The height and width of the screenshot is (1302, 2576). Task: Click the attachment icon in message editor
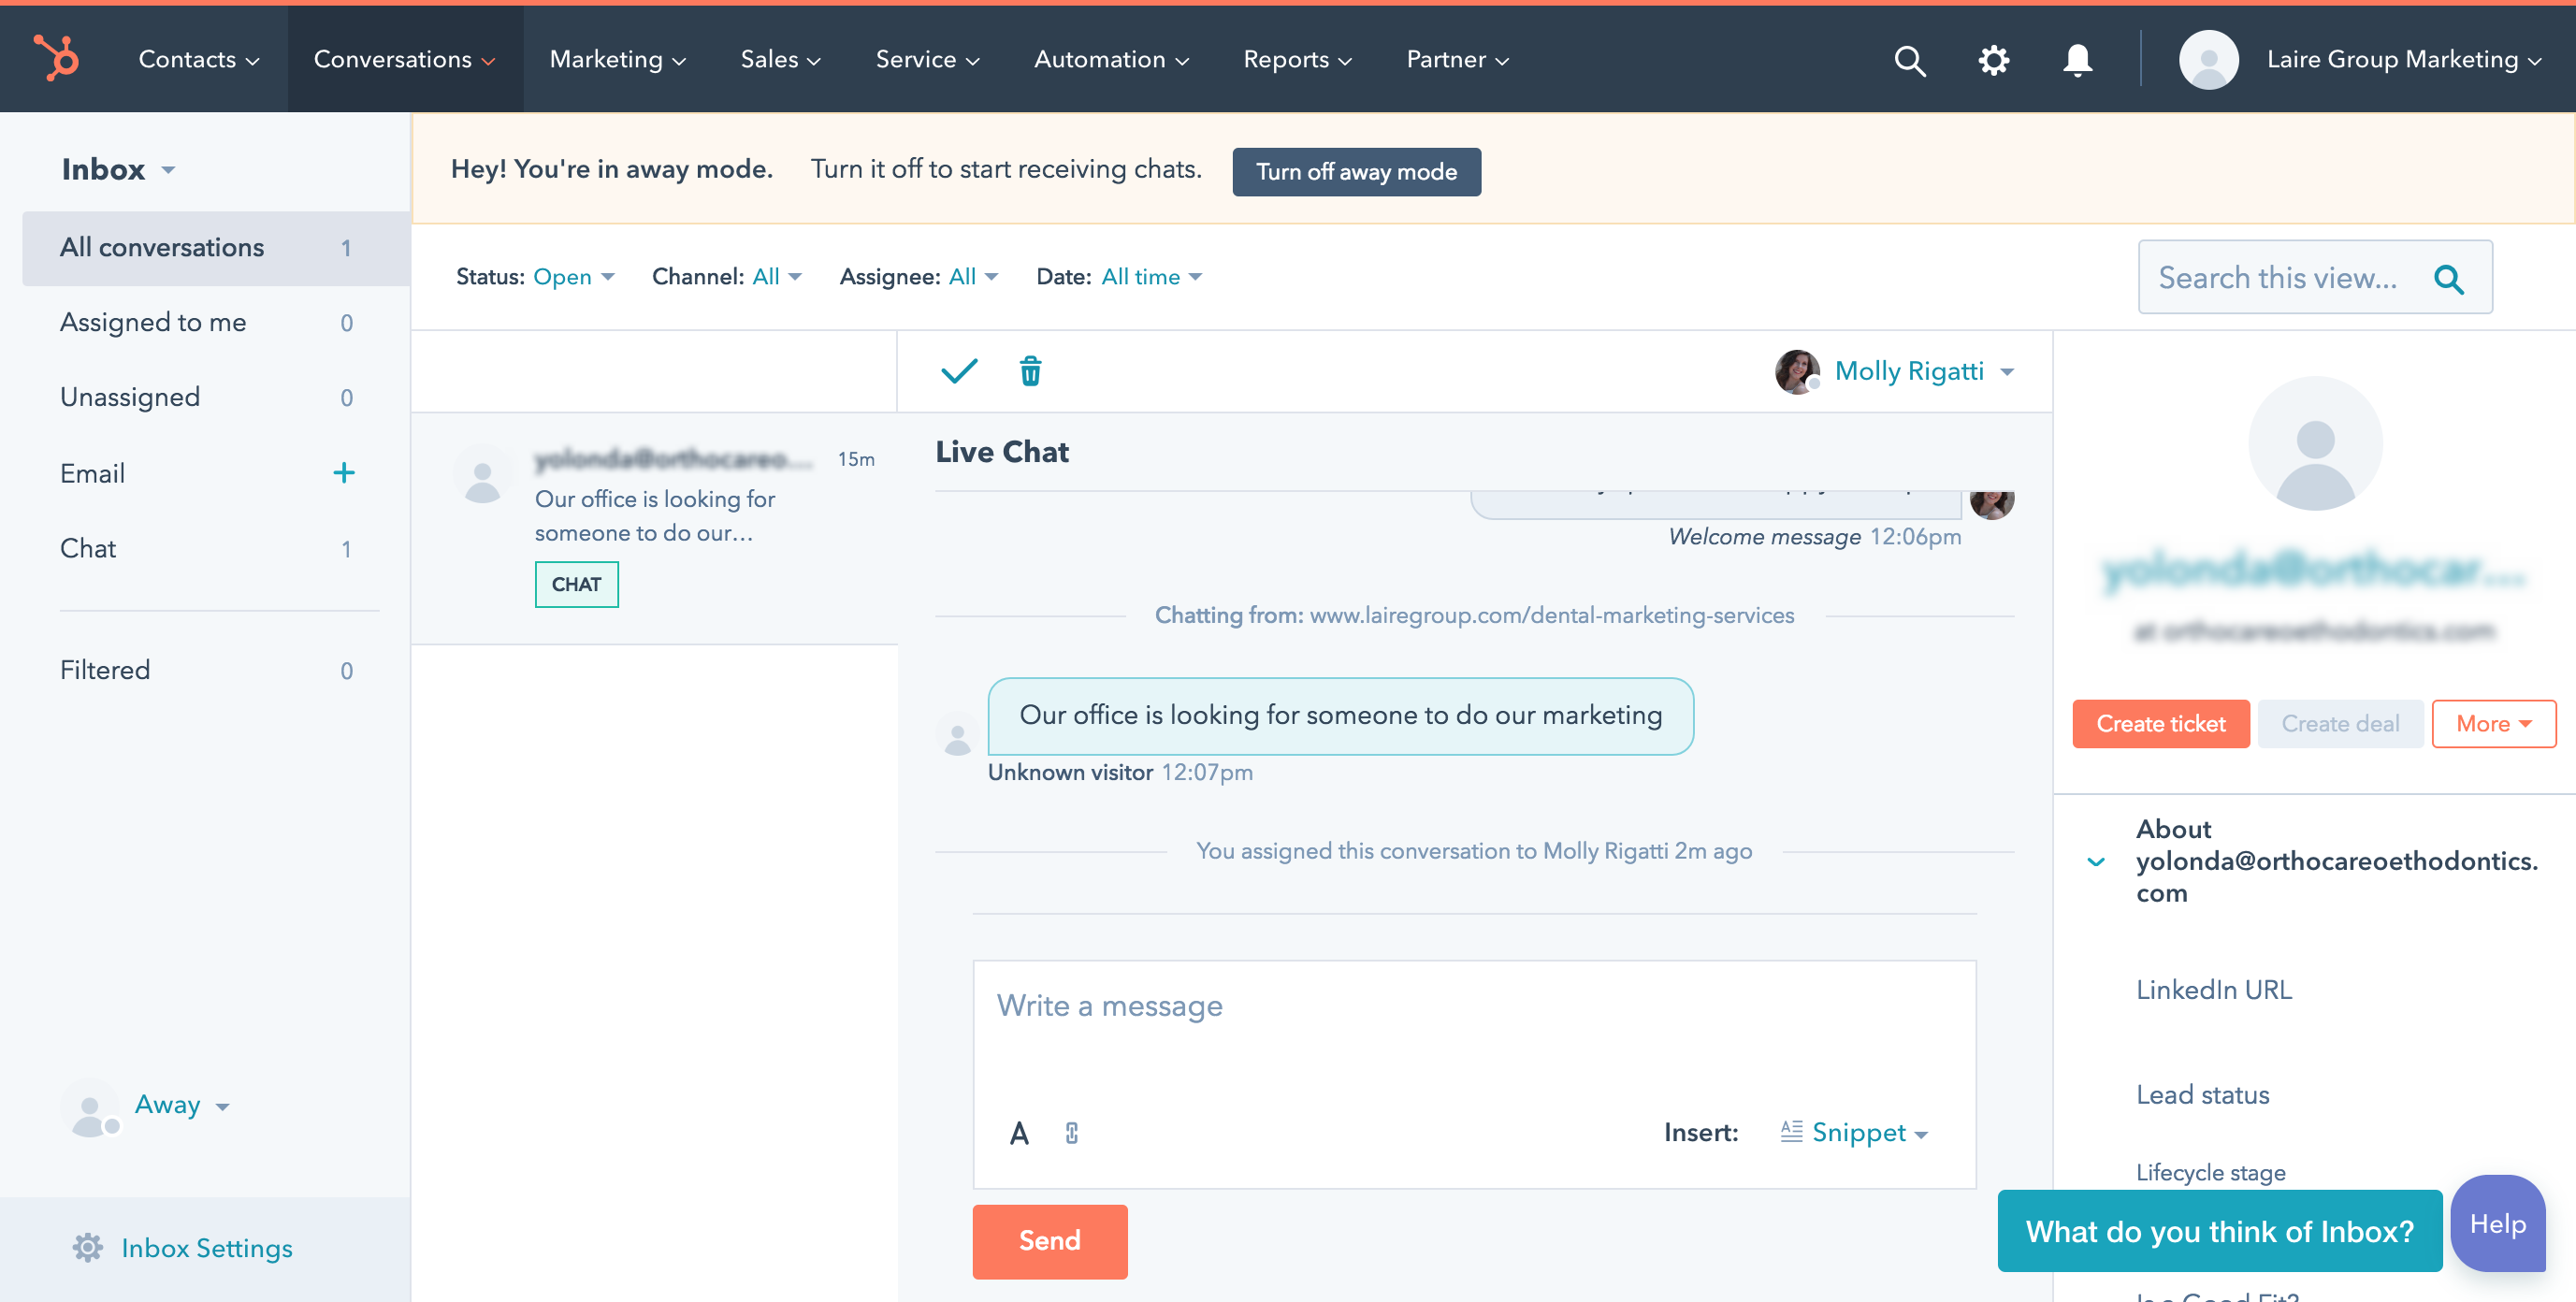(1071, 1132)
